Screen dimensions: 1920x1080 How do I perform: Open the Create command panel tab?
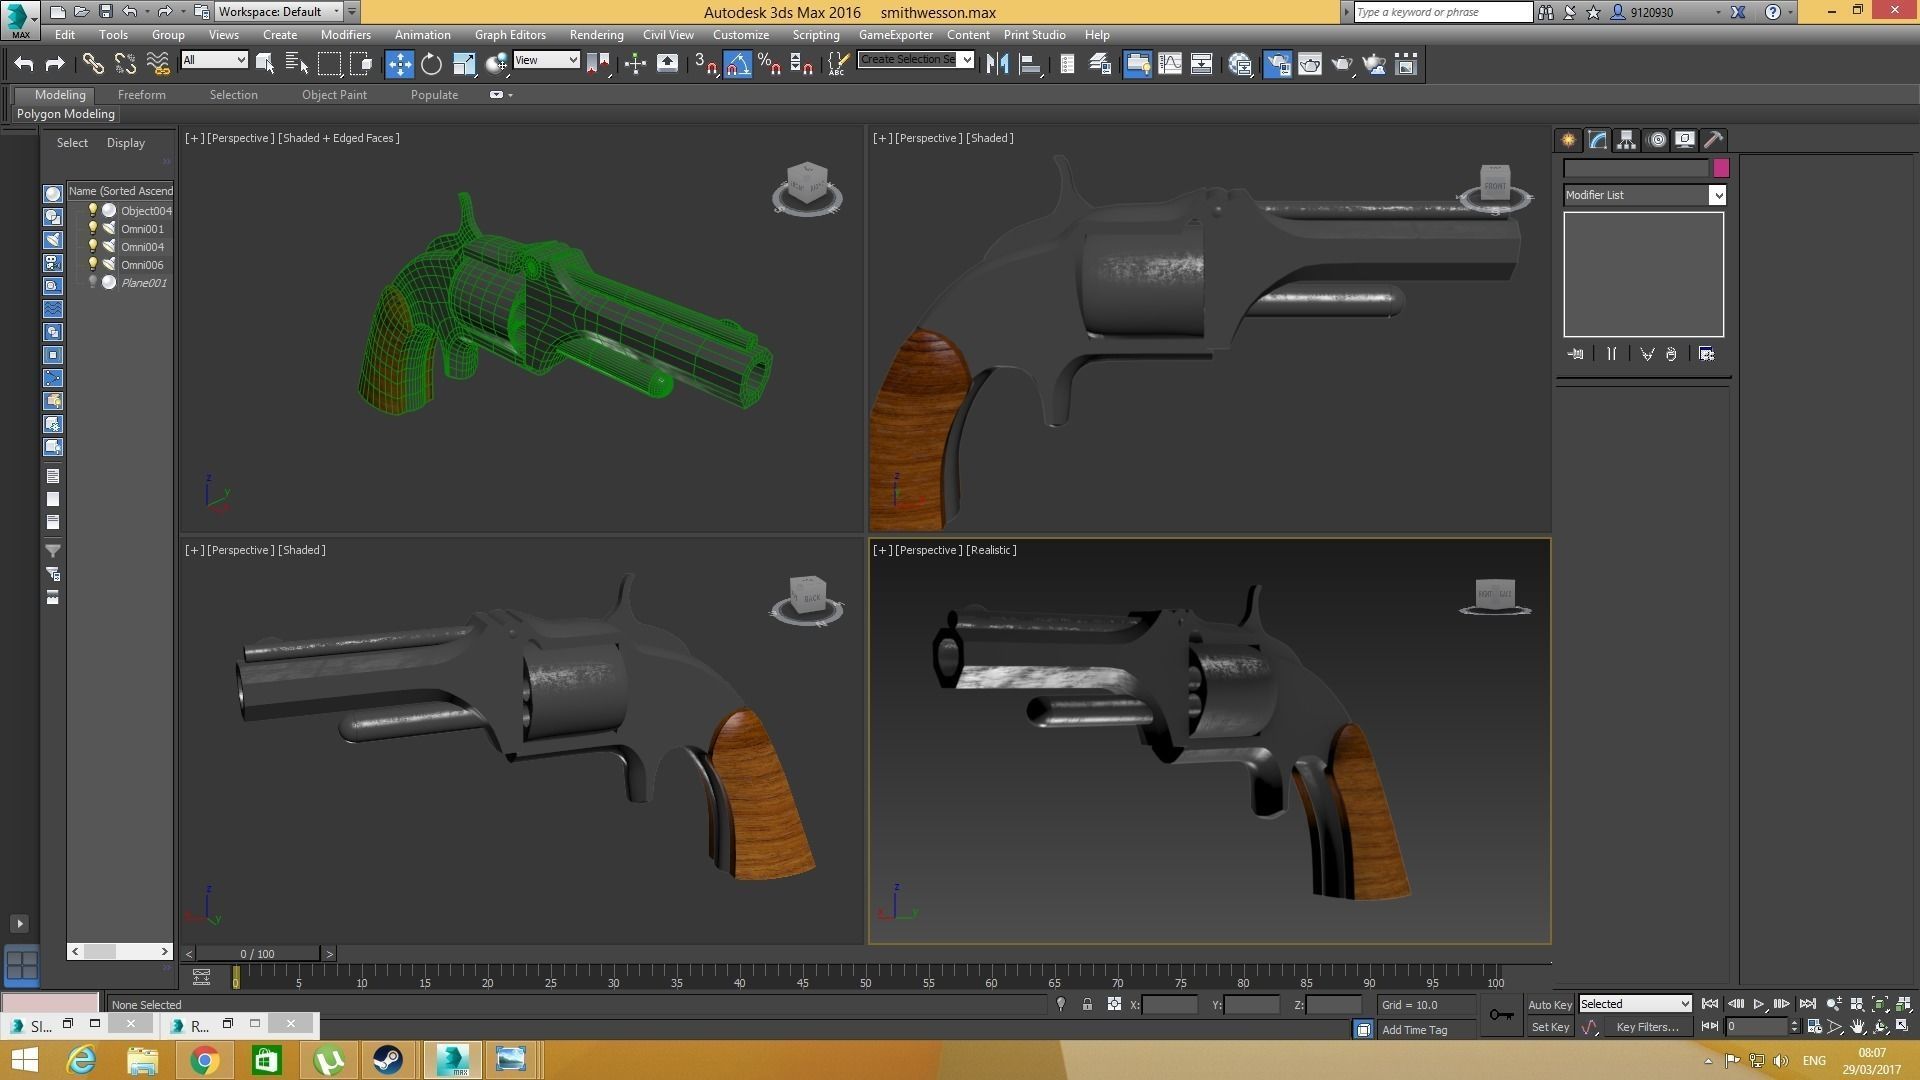tap(1568, 140)
